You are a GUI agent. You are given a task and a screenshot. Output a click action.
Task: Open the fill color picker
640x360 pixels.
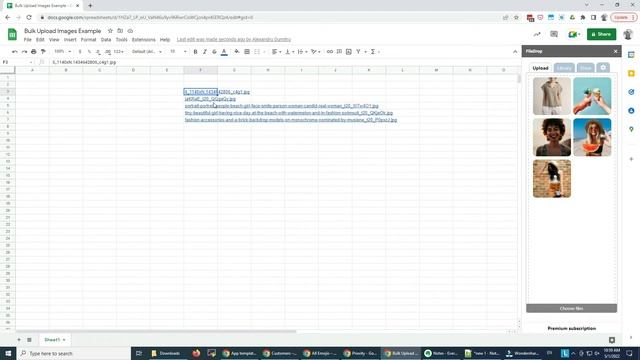(237, 52)
